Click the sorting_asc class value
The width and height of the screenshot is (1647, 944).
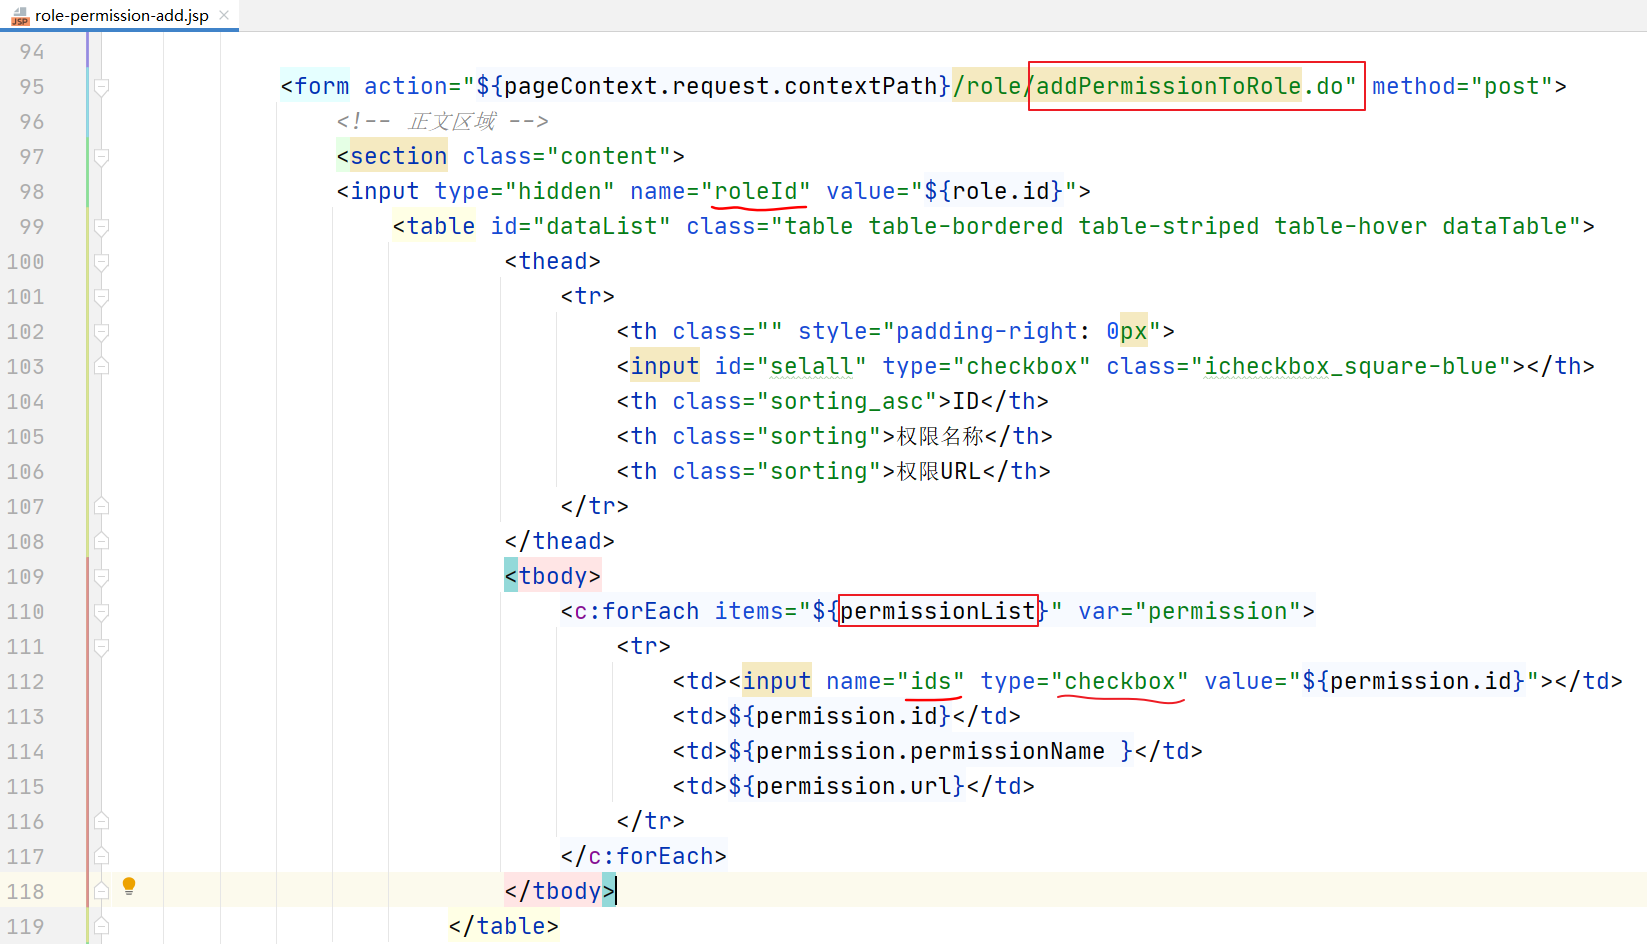847,402
